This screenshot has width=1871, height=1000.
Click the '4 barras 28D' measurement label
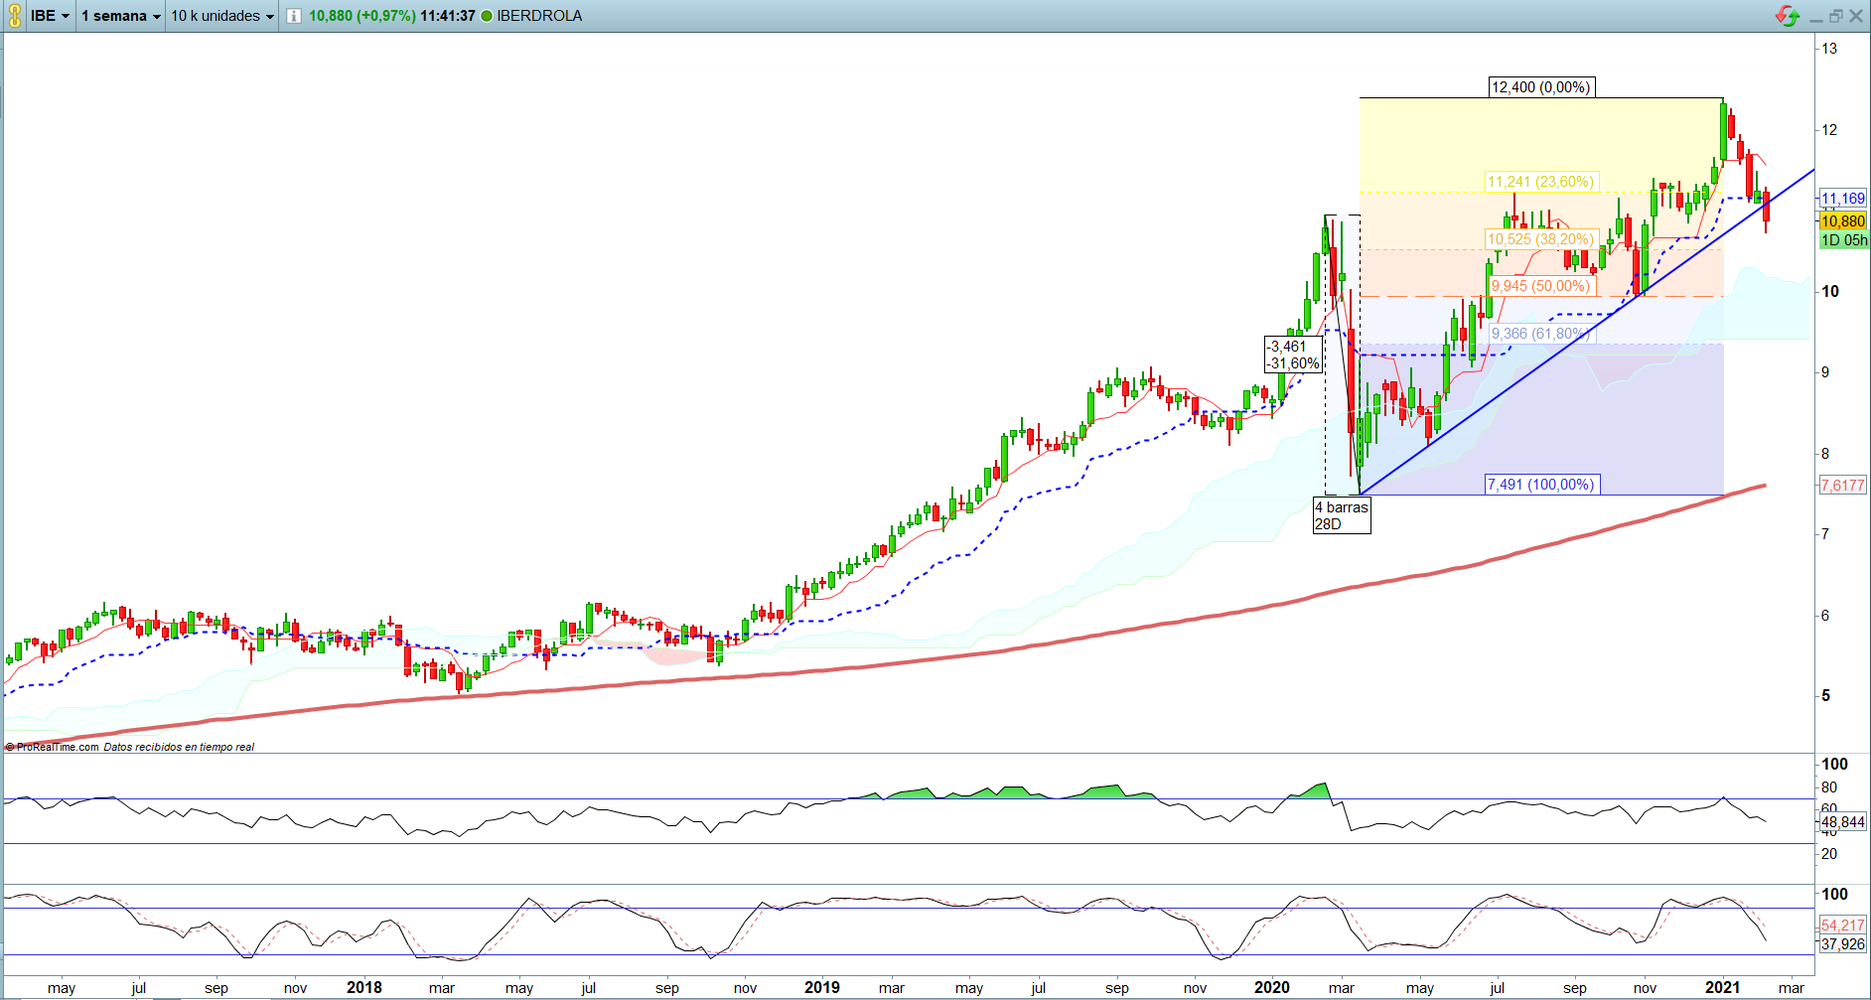1341,515
